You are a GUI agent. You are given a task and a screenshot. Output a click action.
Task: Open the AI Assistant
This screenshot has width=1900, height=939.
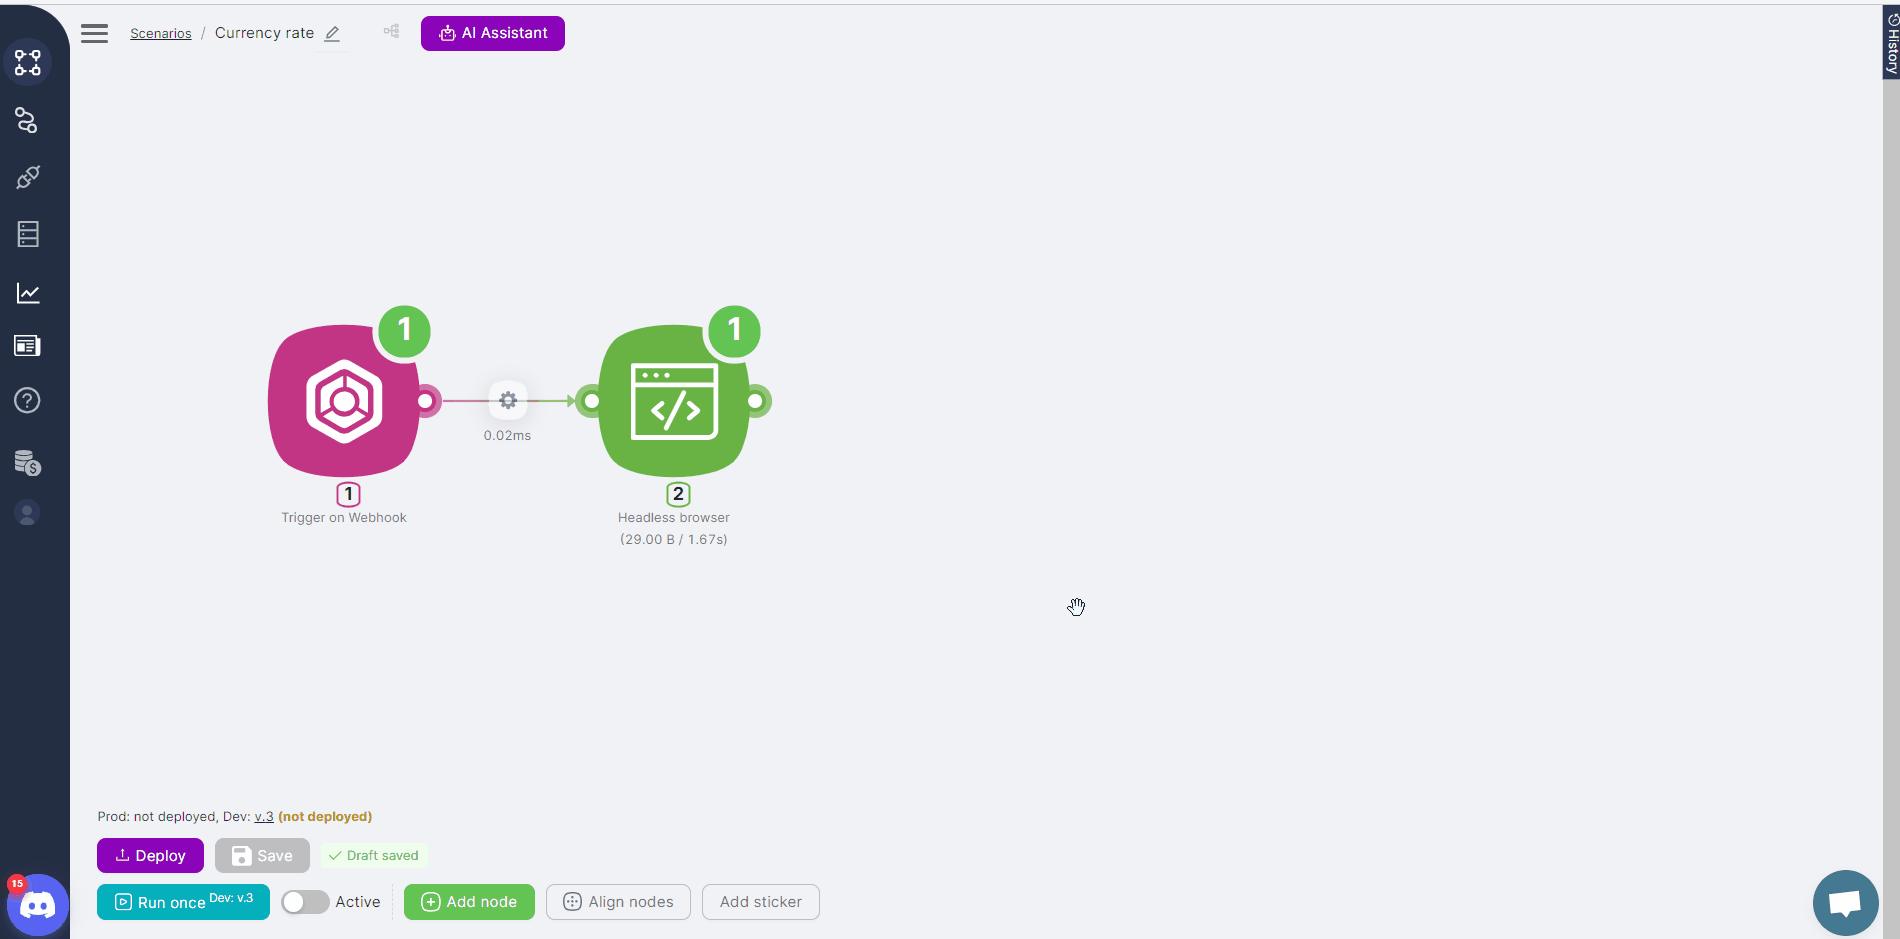(492, 33)
